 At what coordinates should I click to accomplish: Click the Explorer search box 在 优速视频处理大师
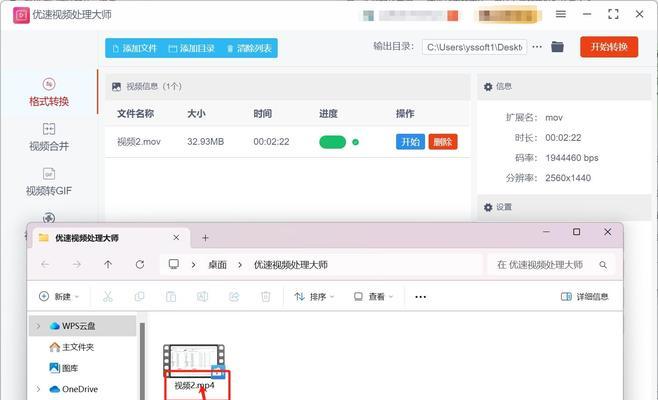point(551,265)
